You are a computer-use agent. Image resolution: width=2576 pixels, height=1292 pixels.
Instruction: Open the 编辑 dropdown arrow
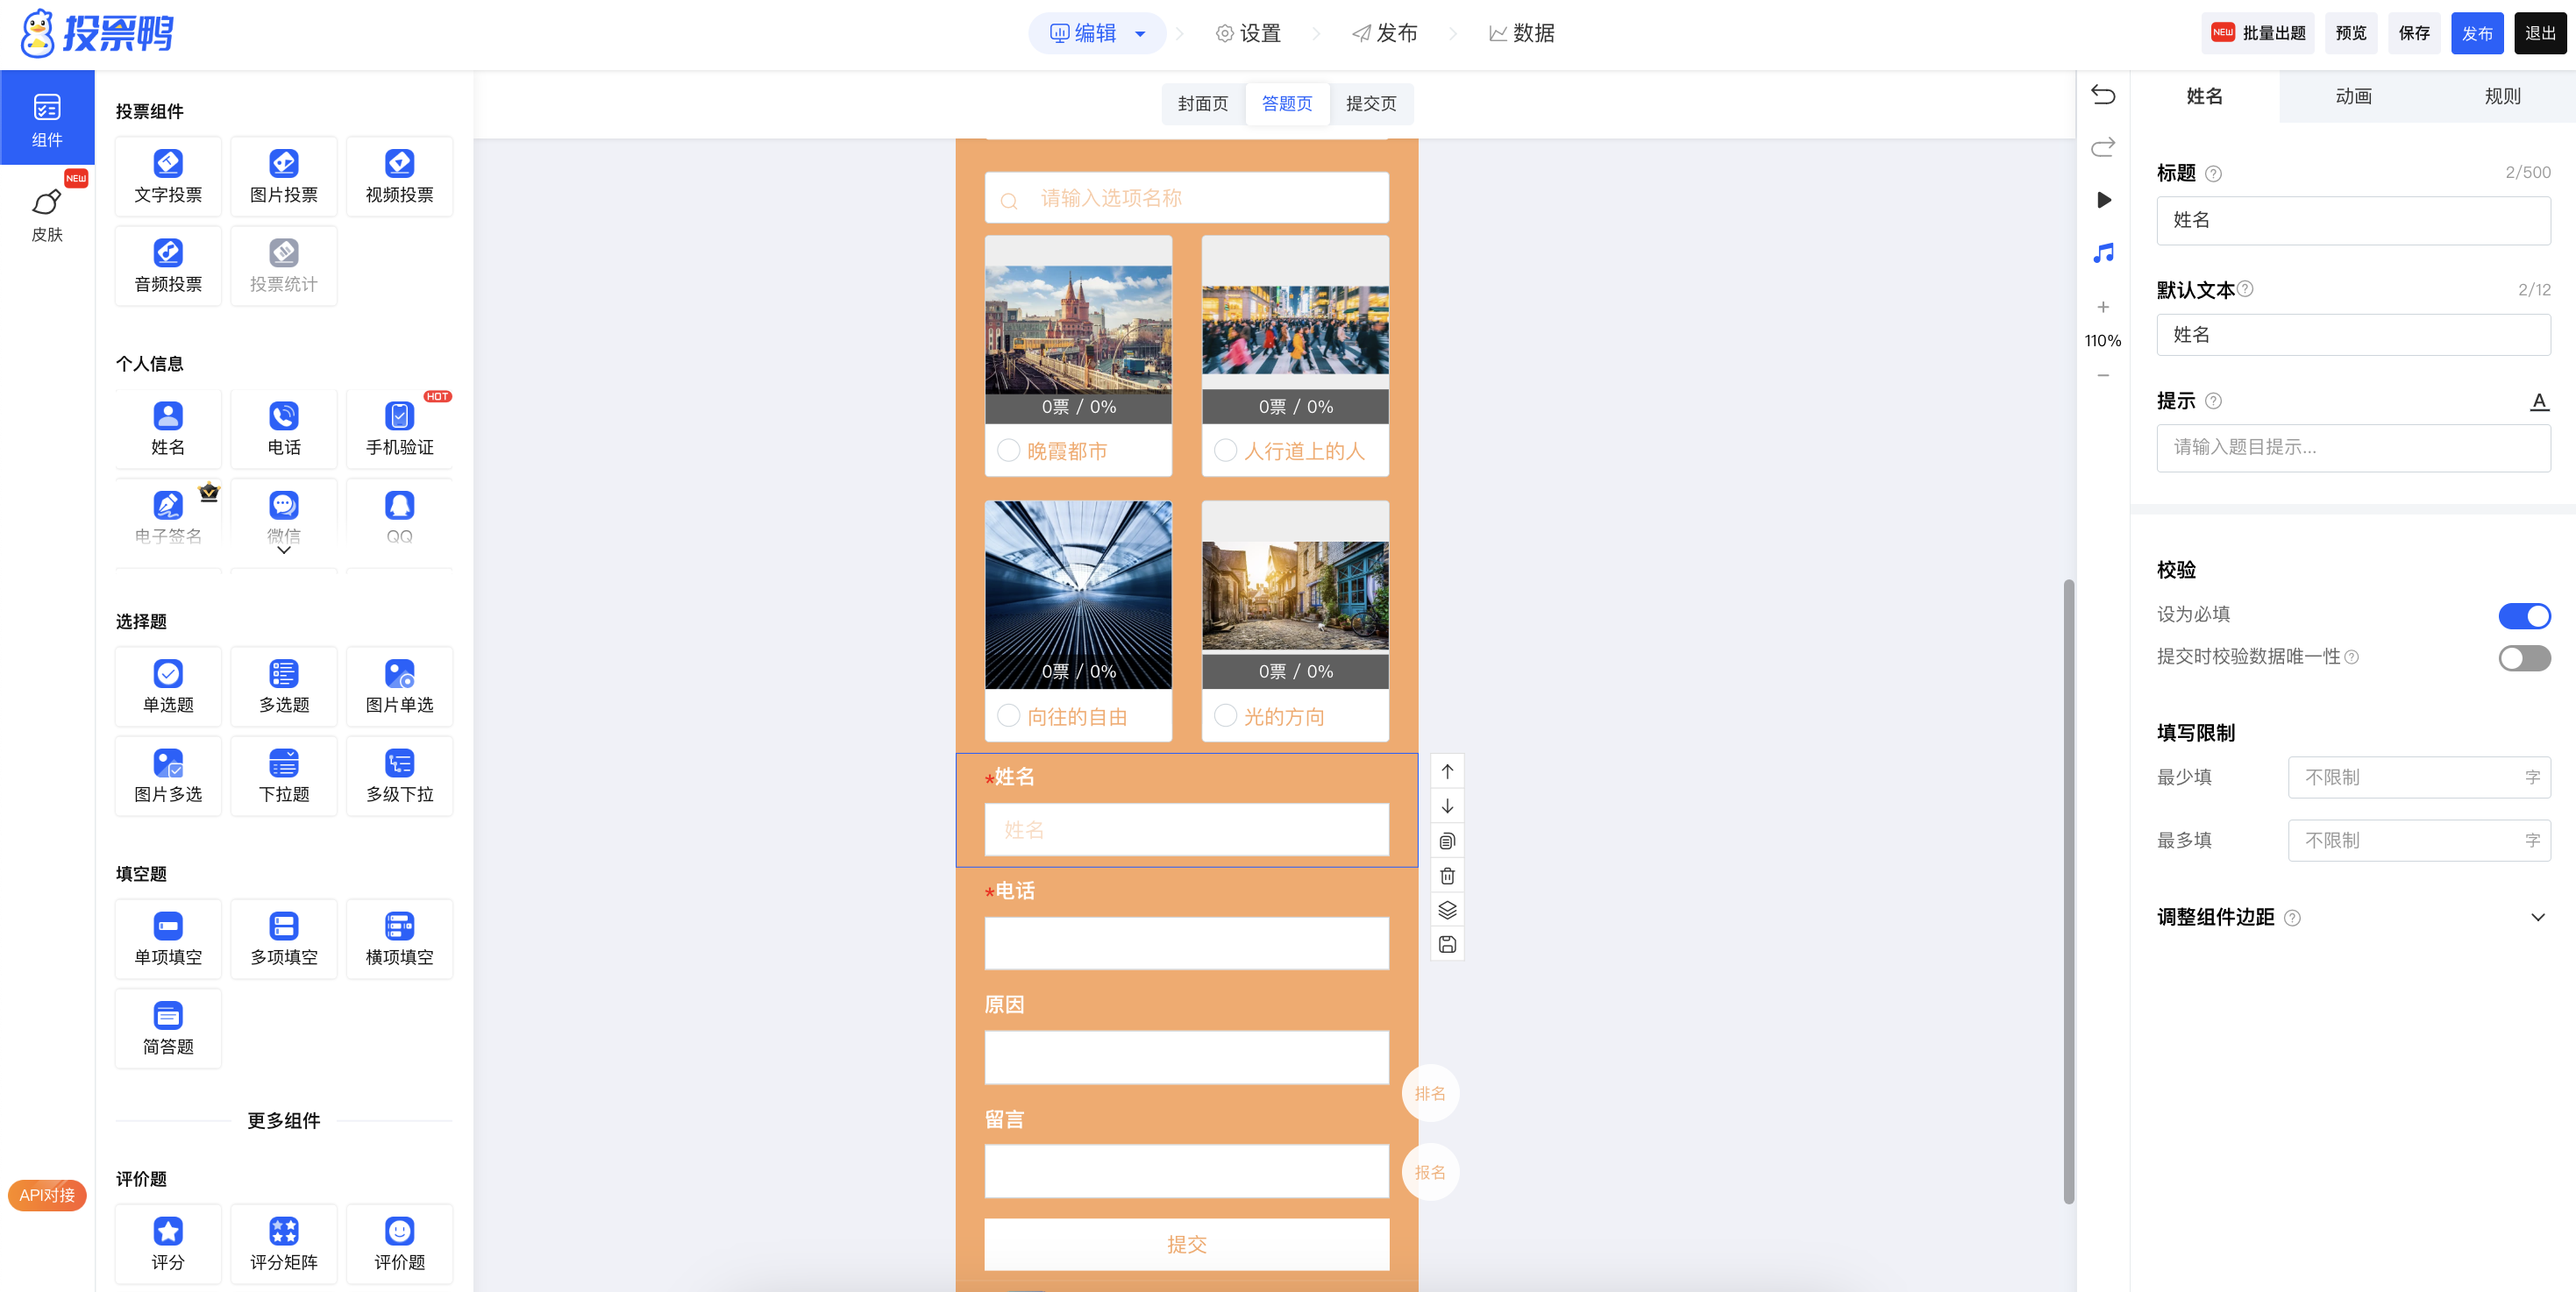(1140, 34)
